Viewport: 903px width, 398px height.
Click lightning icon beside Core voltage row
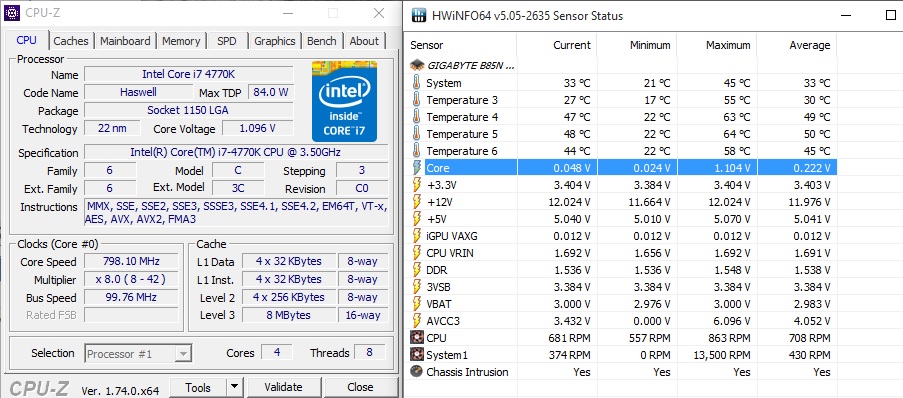[416, 168]
